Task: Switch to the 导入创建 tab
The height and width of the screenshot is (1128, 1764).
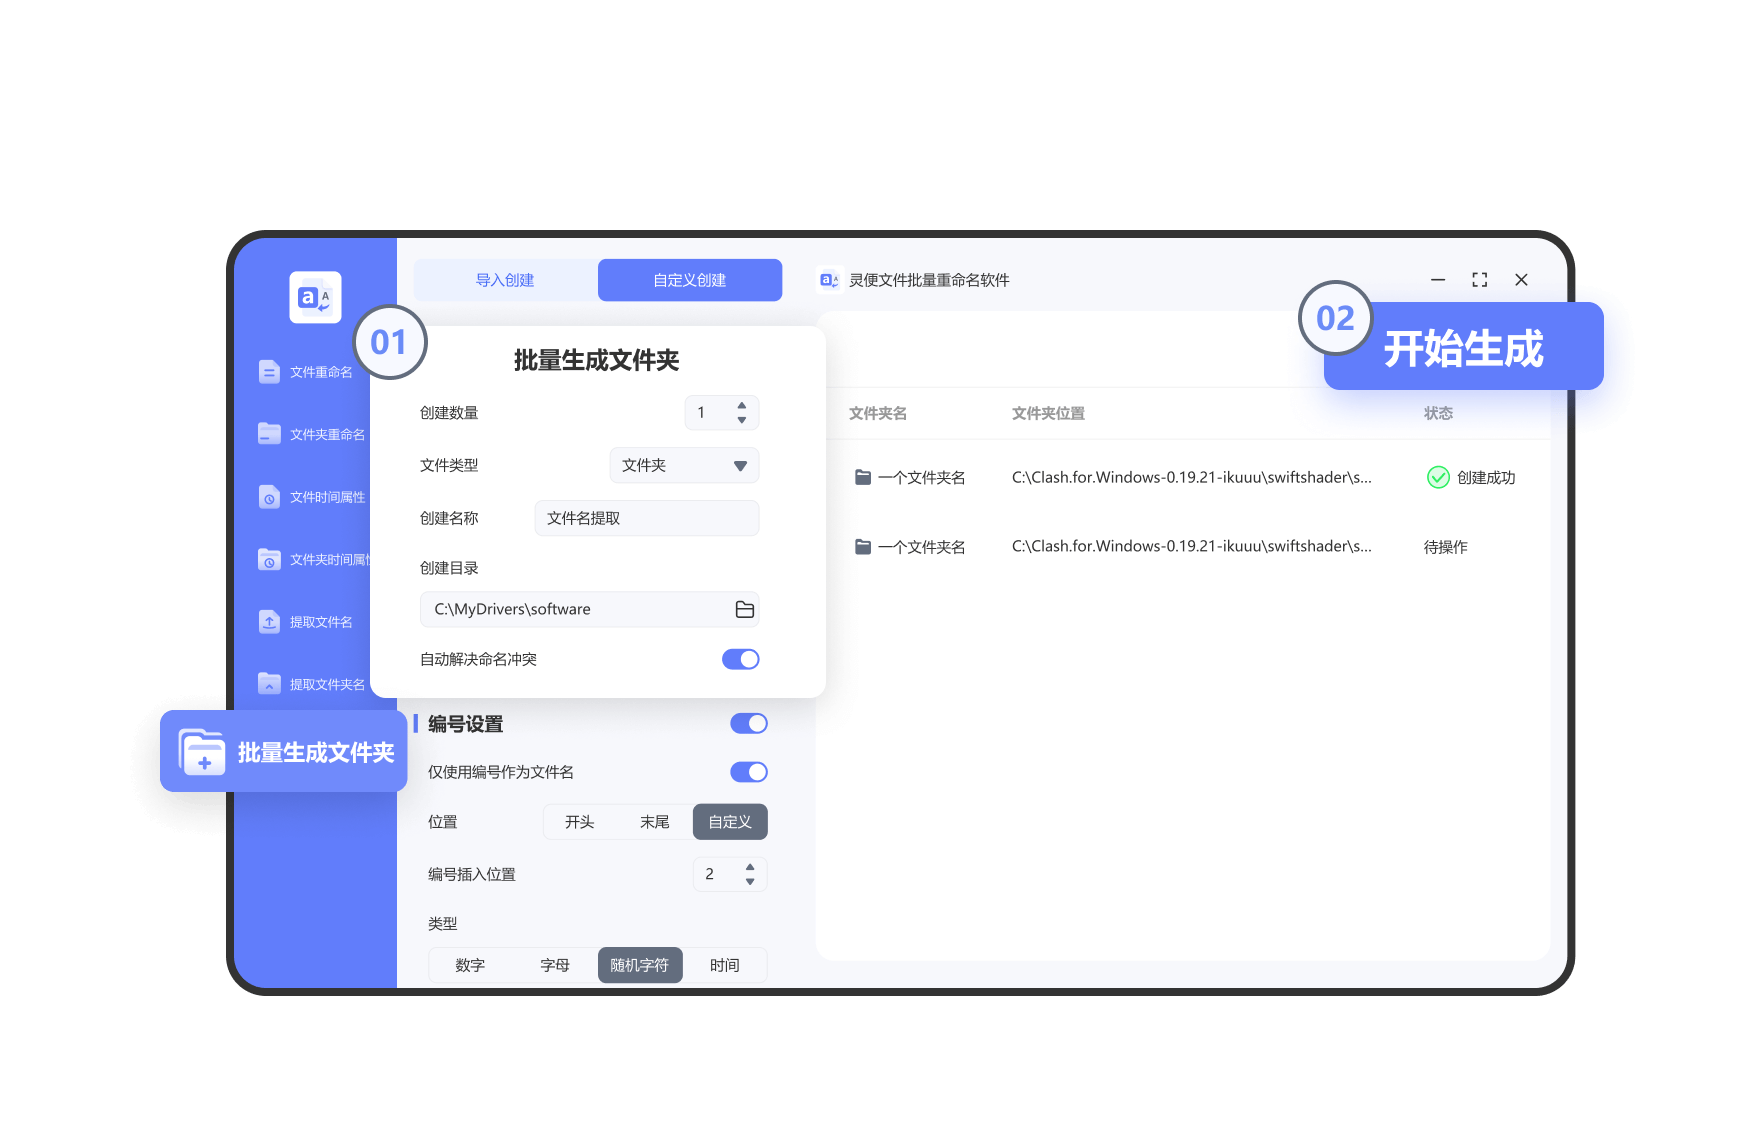Action: coord(505,280)
